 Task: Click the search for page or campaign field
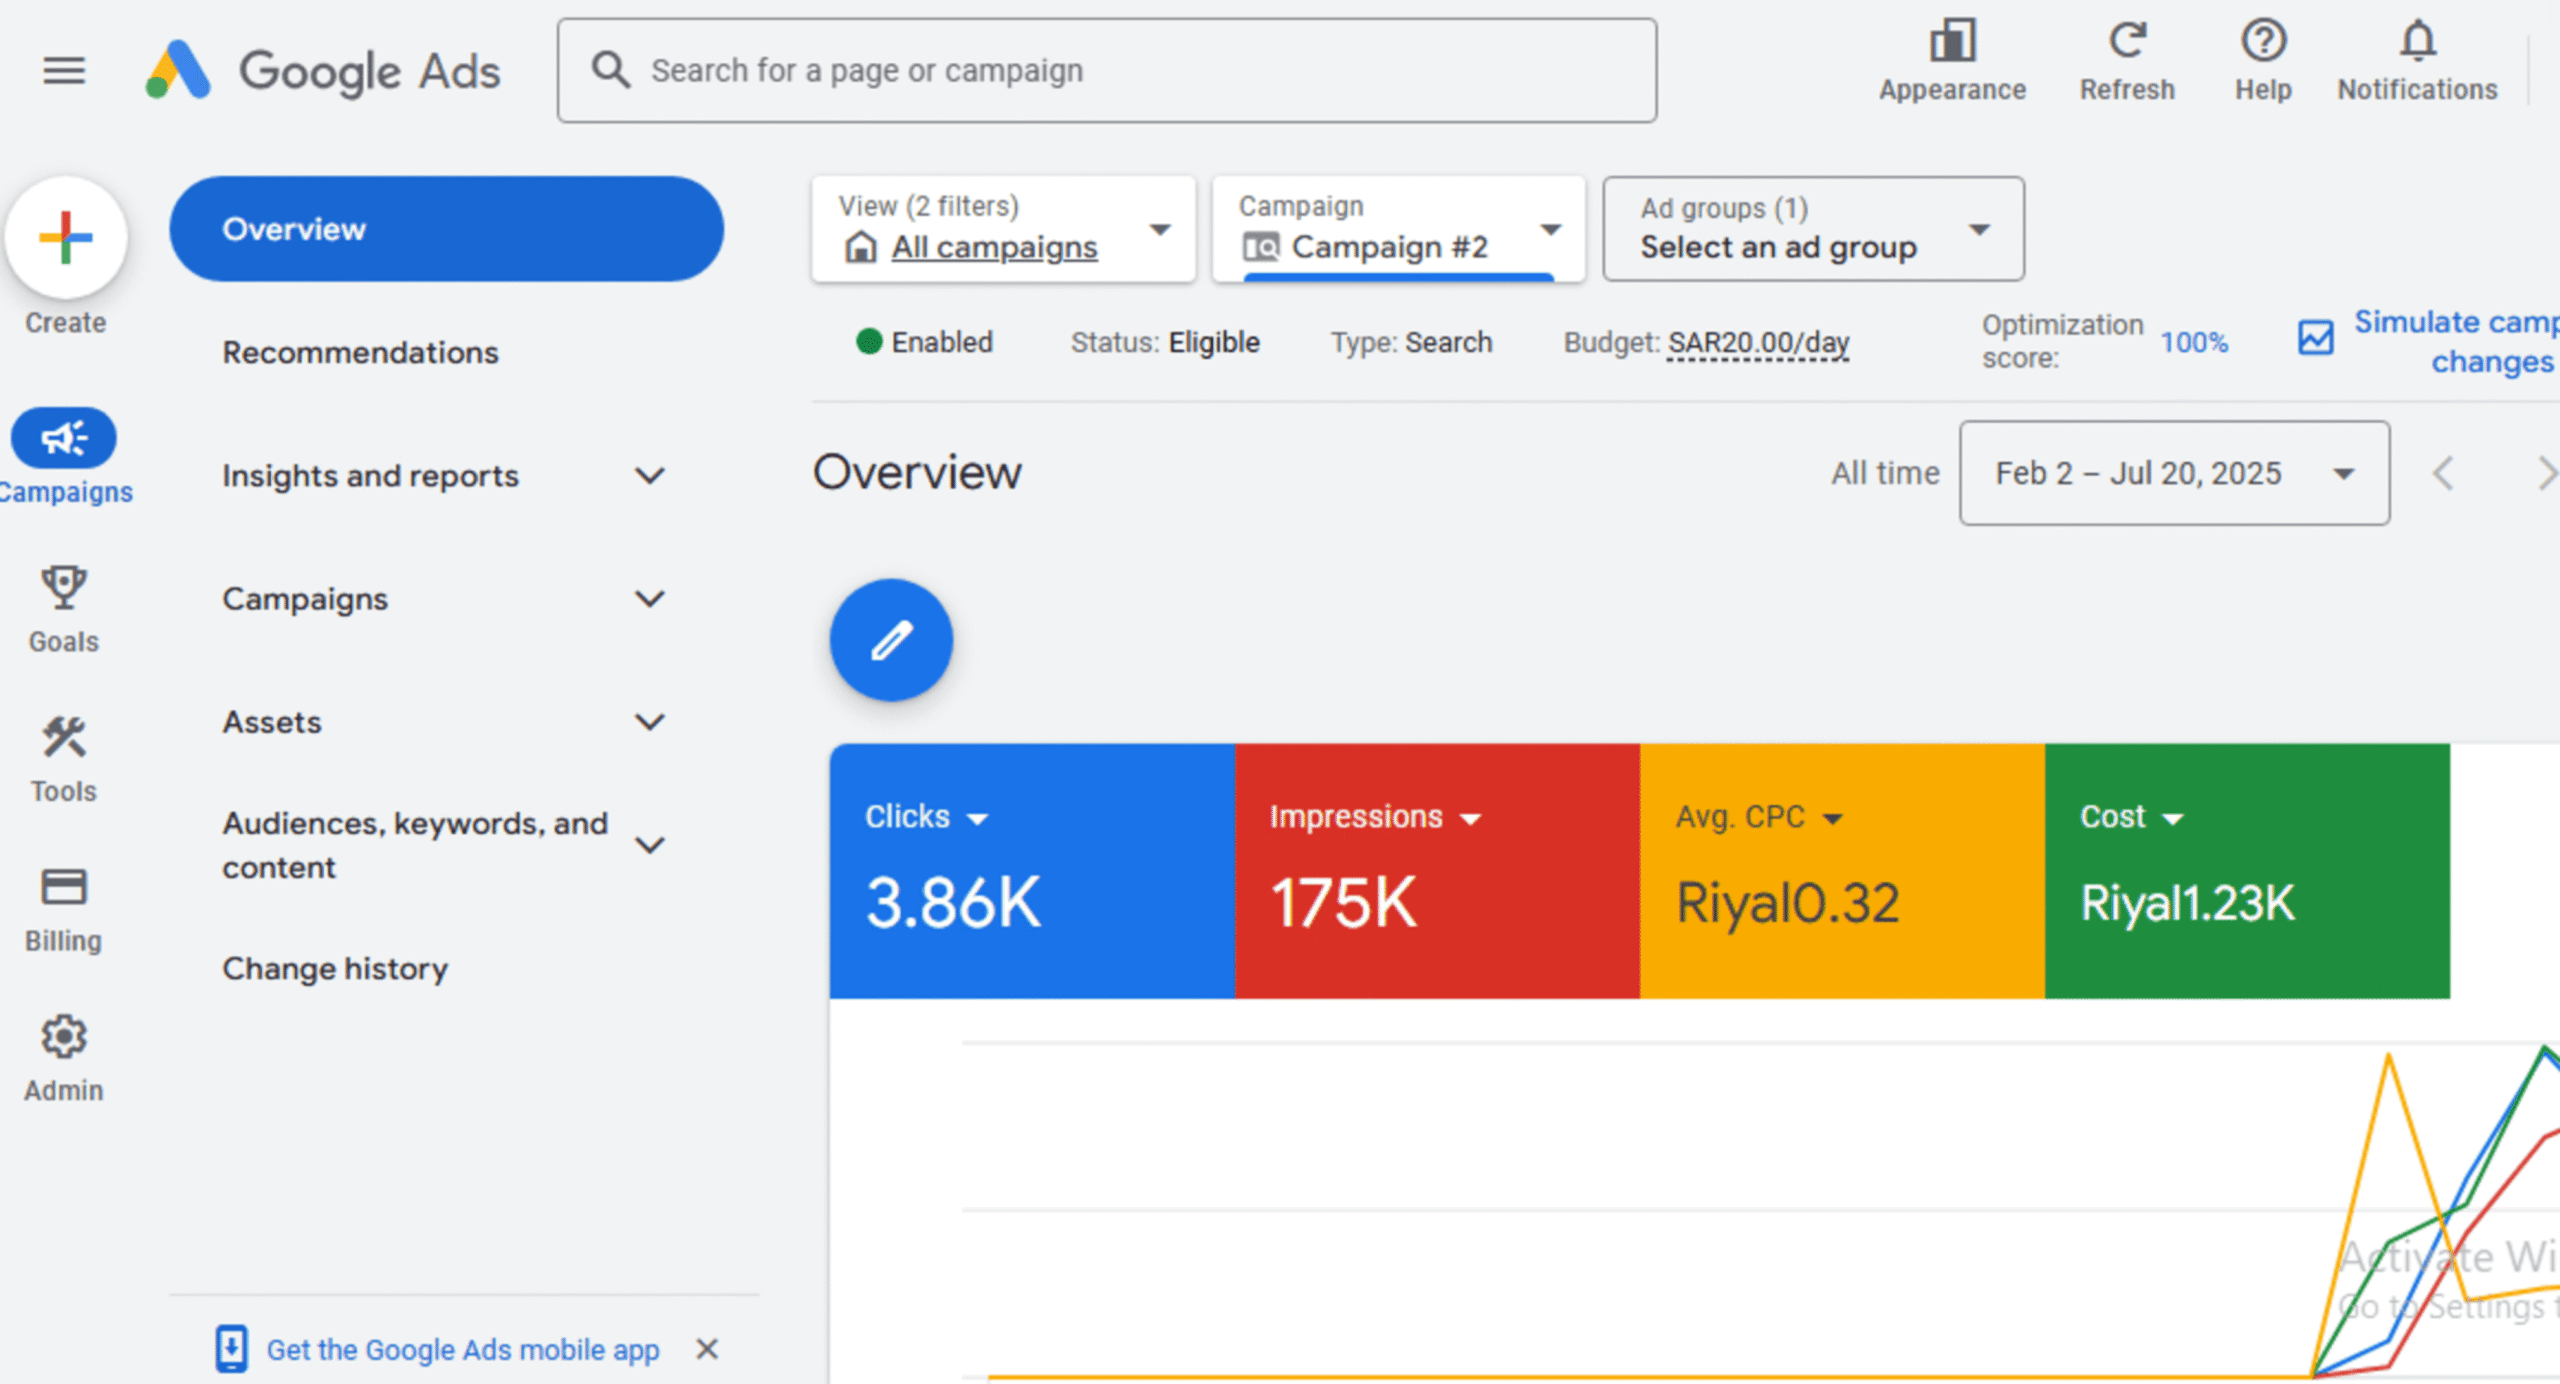(x=1107, y=71)
